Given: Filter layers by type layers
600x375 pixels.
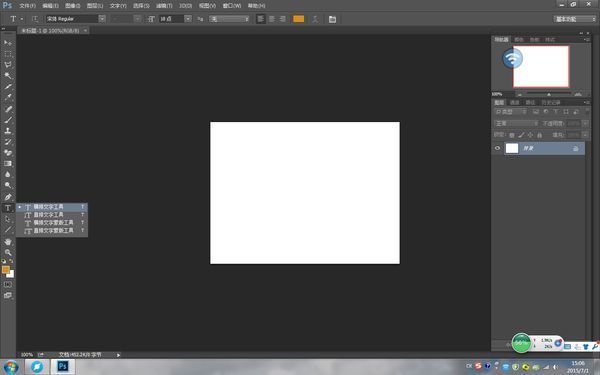Looking at the screenshot, I should tap(556, 112).
